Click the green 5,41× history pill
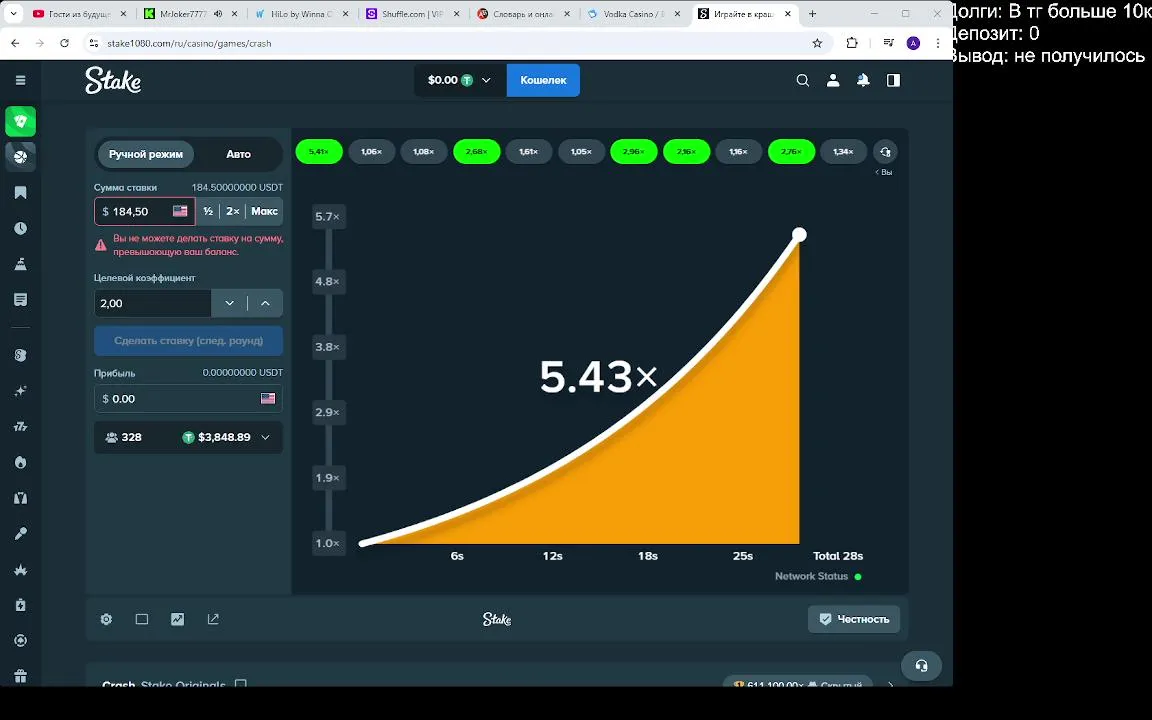This screenshot has width=1152, height=720. coord(319,151)
